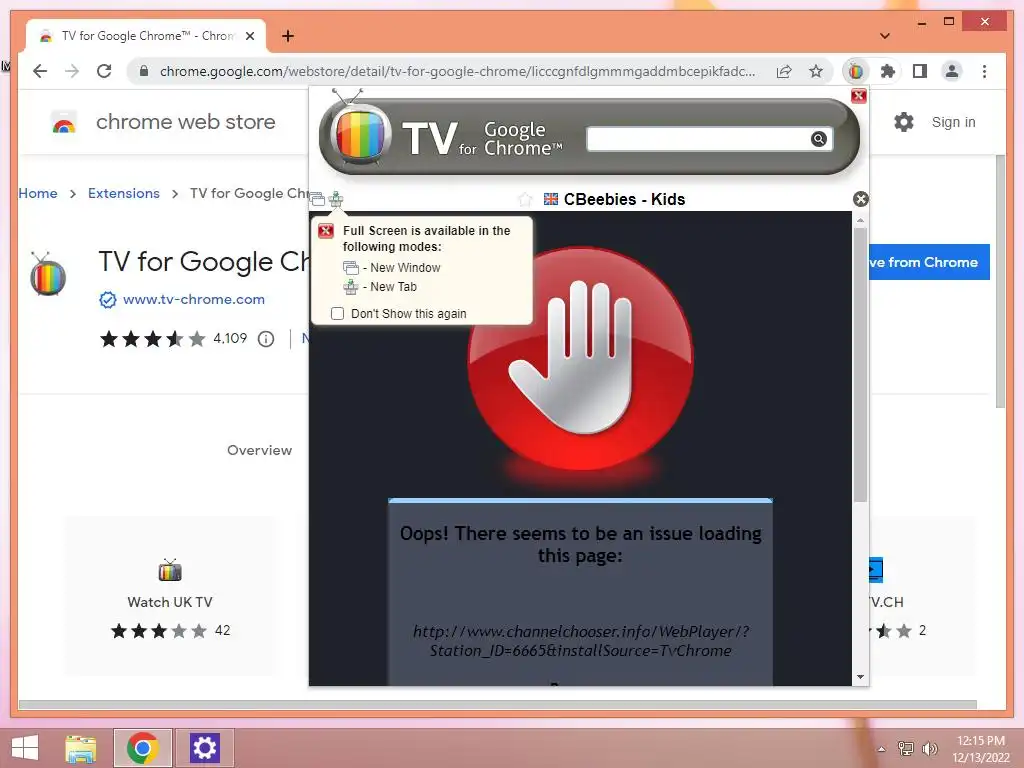The image size is (1024, 768).
Task: Open a new browser tab
Action: pyautogui.click(x=288, y=36)
